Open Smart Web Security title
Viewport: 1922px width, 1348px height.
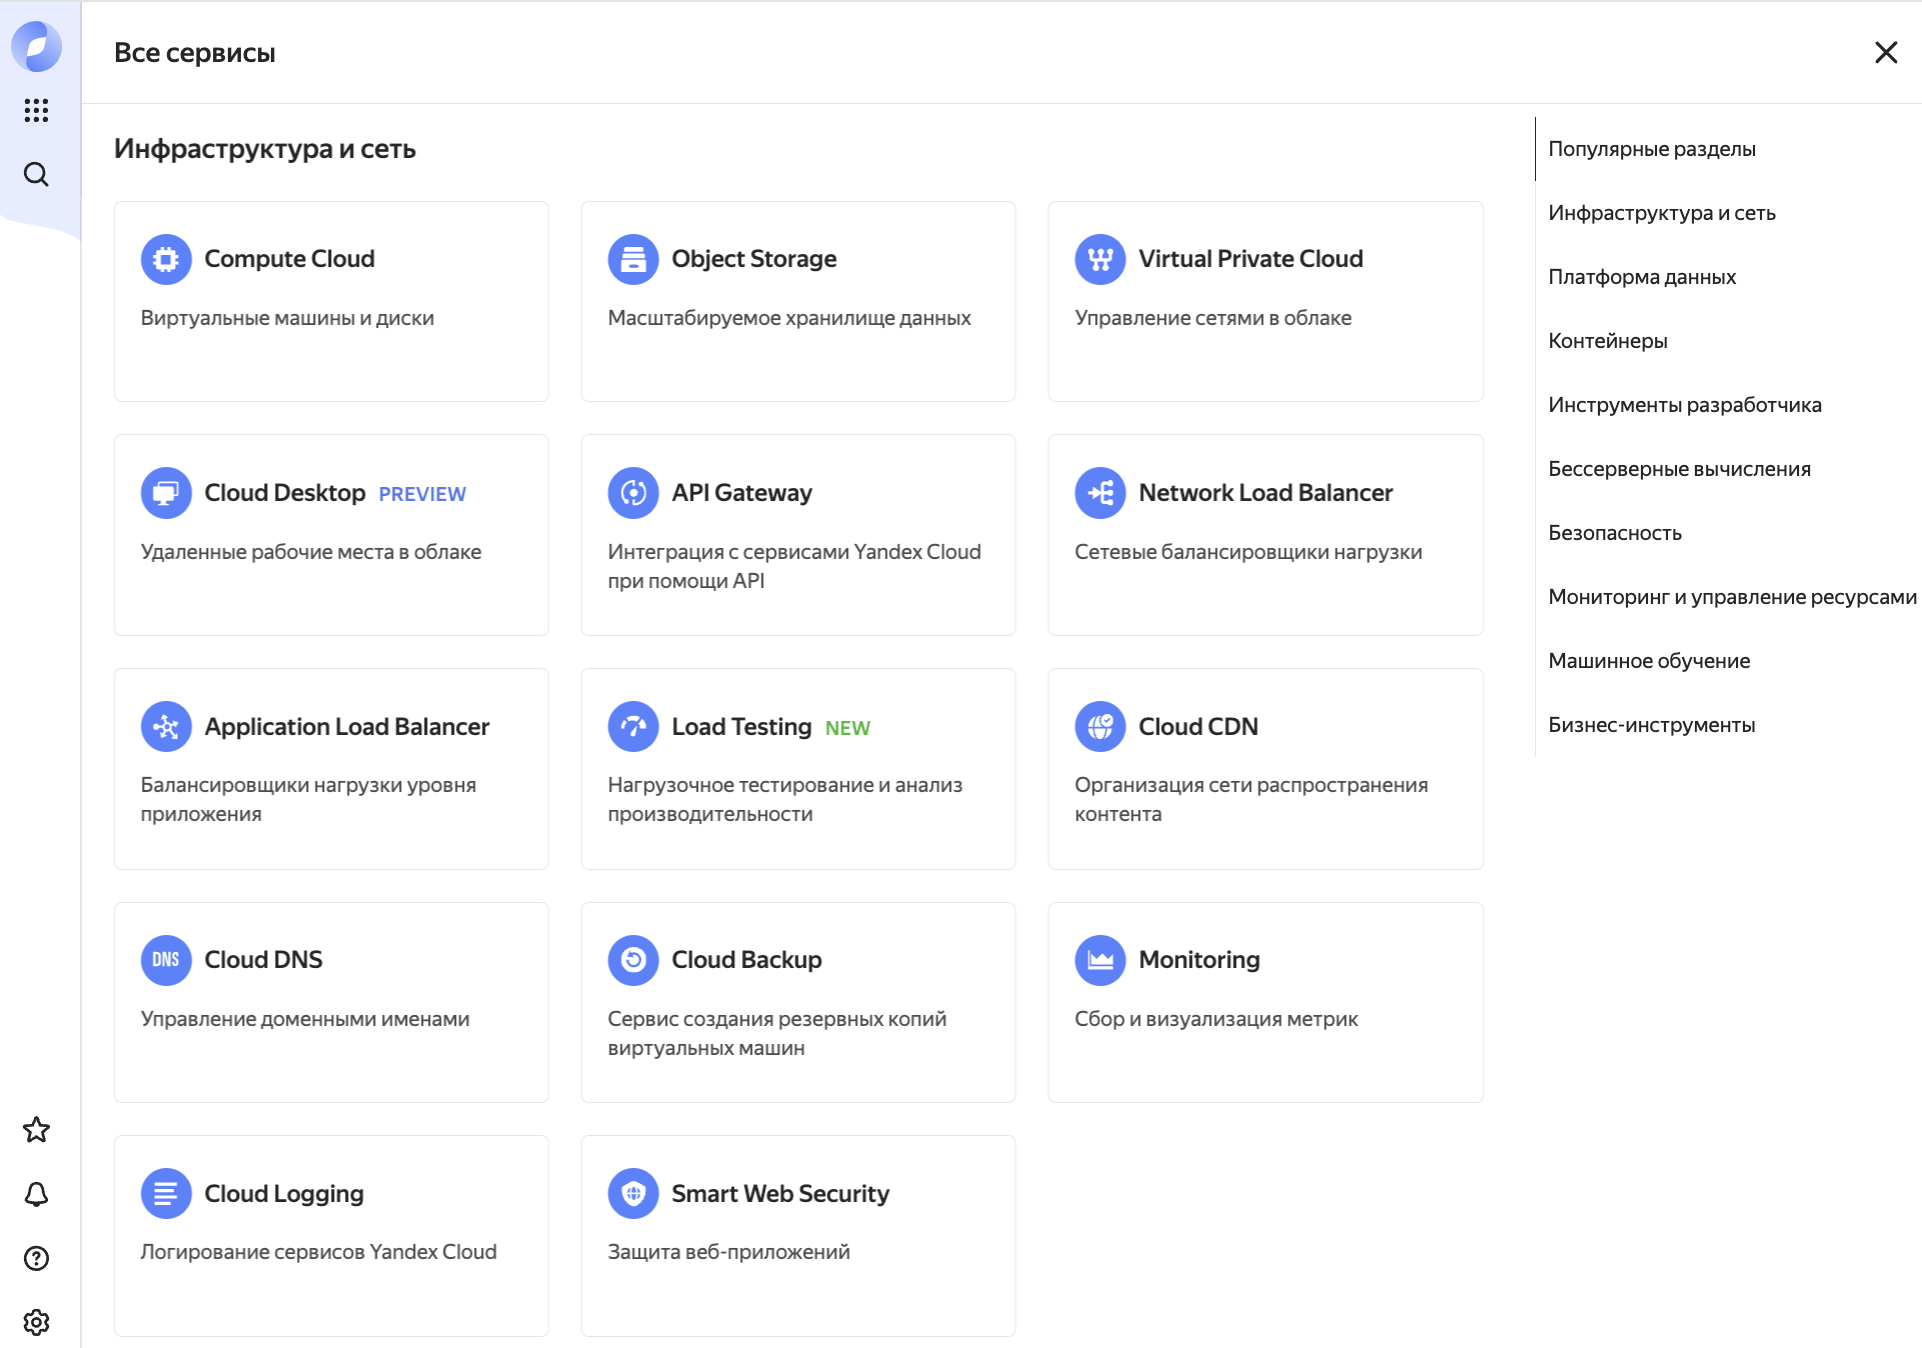780,1194
